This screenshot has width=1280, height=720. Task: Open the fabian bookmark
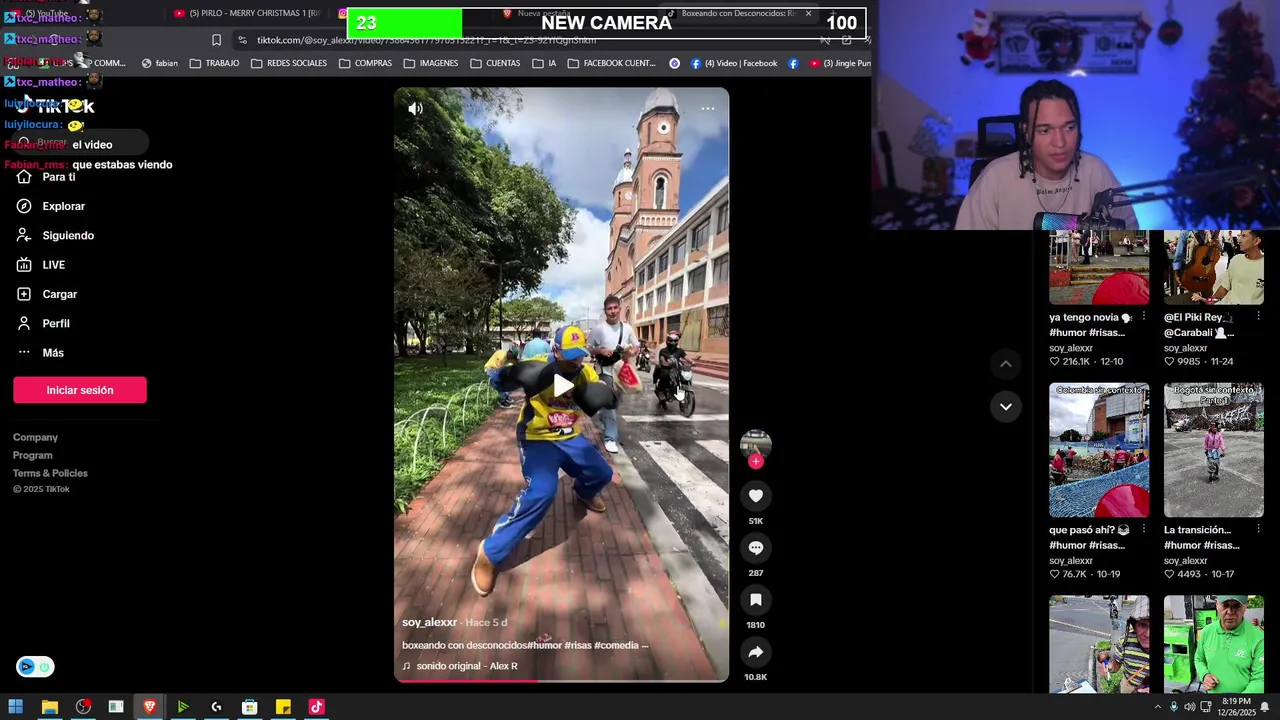160,63
